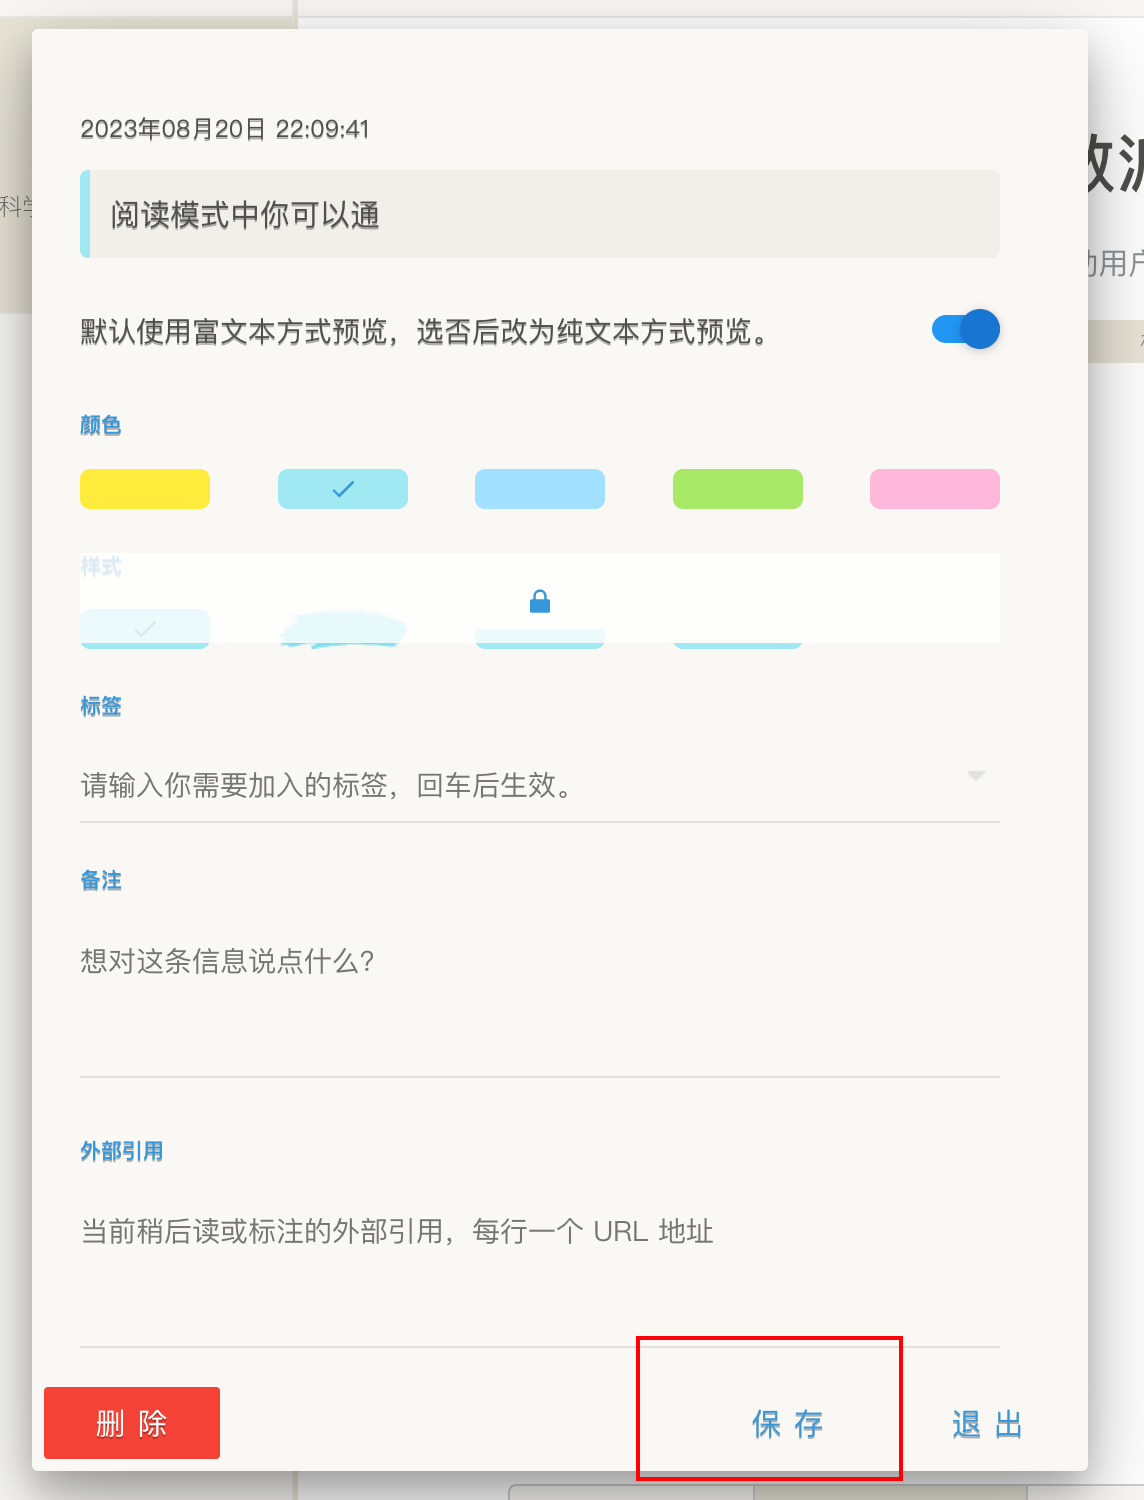Select the green highlight color
The height and width of the screenshot is (1500, 1144).
737,489
